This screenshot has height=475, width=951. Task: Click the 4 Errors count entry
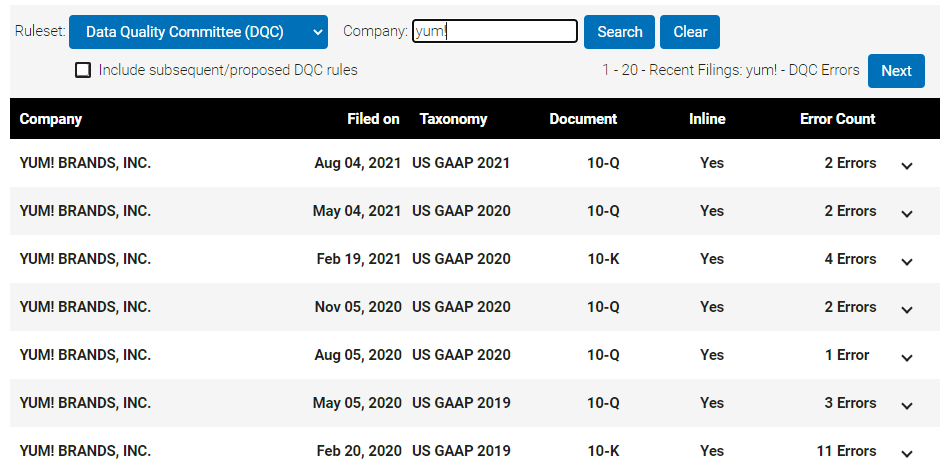click(x=850, y=259)
